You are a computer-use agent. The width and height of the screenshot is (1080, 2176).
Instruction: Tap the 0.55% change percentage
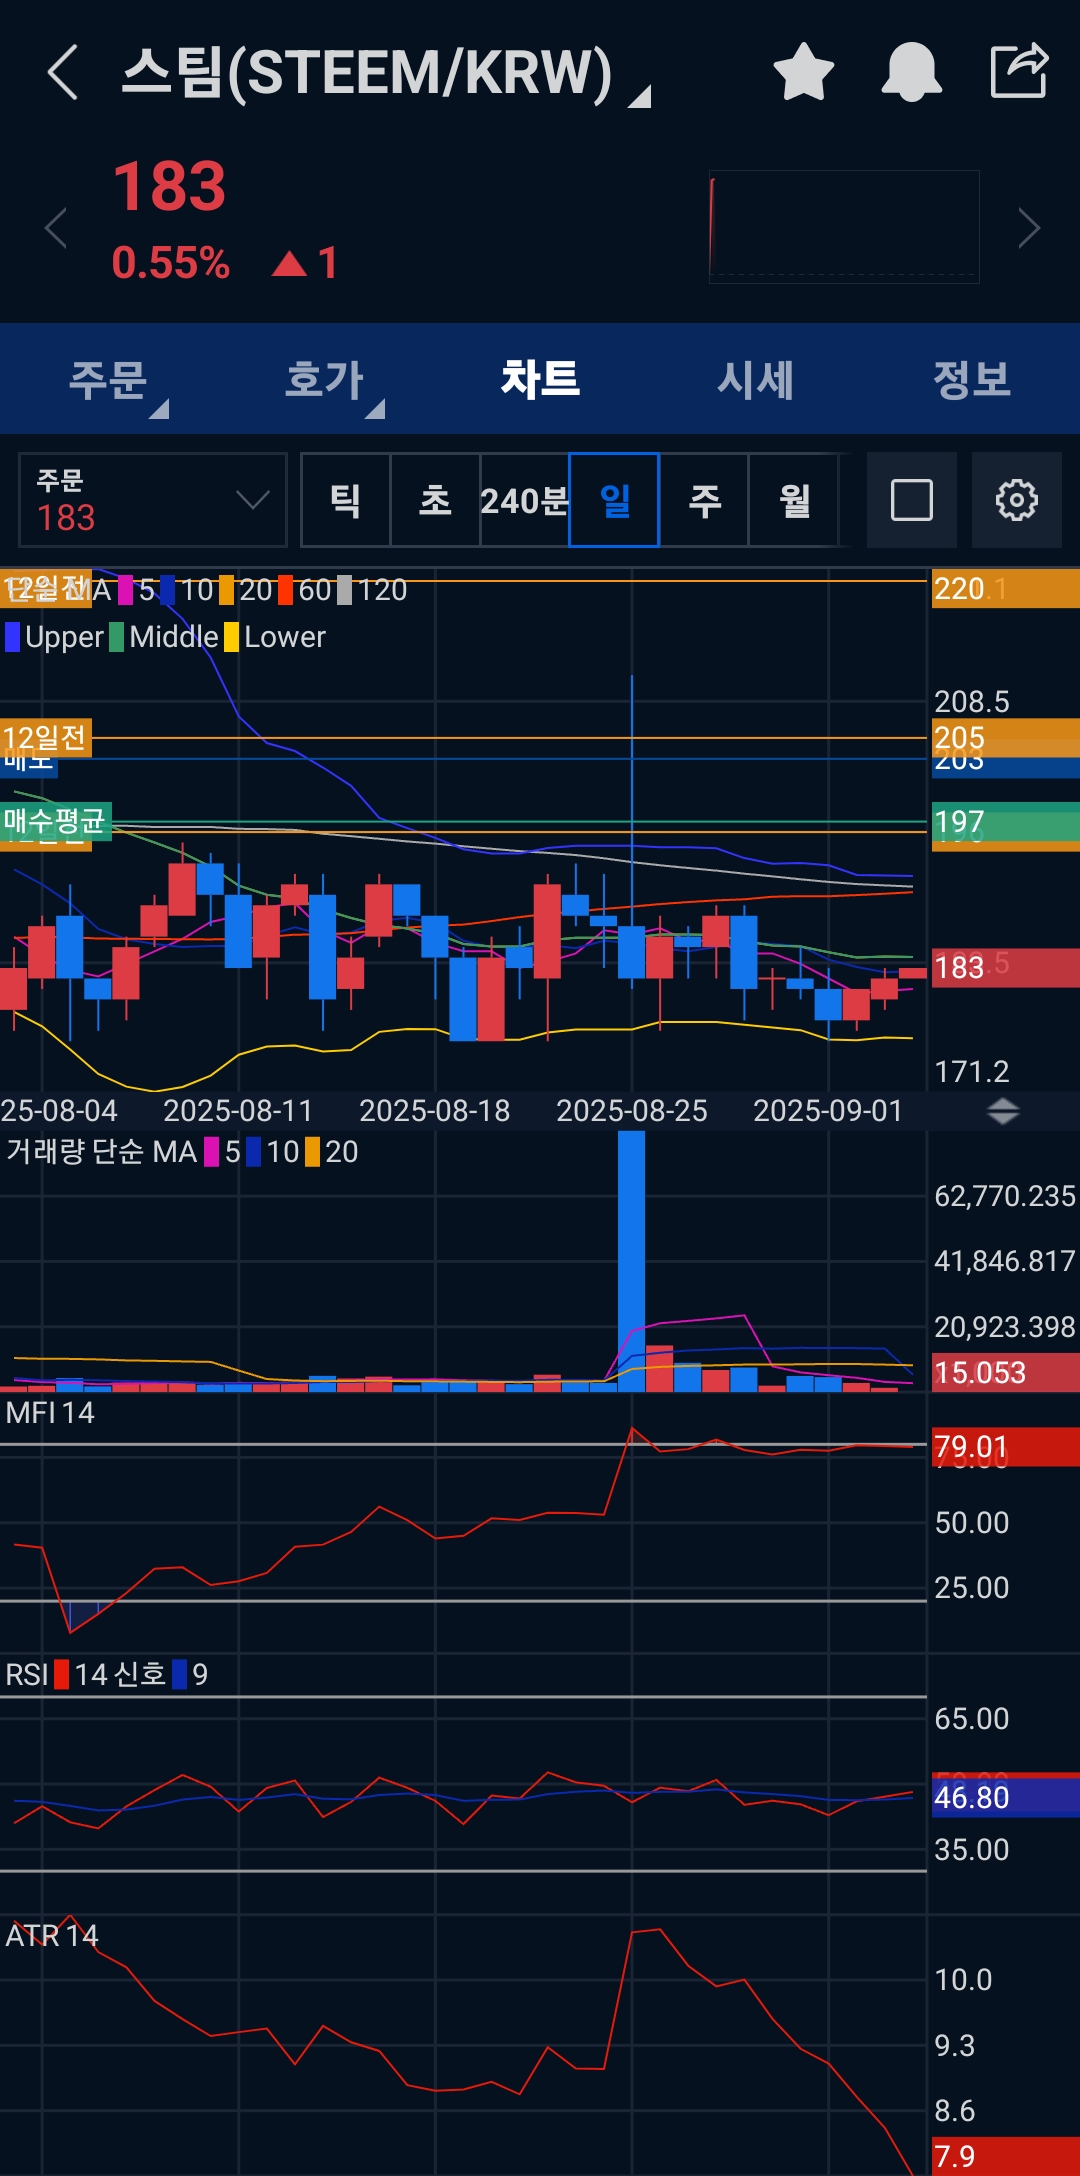[x=171, y=263]
